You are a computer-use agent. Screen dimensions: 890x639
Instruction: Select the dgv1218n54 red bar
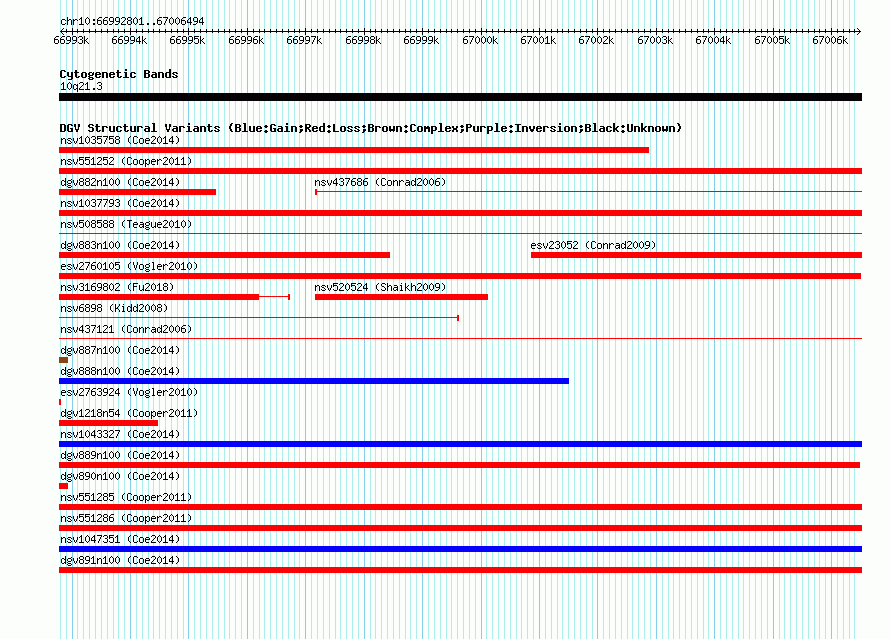[108, 423]
